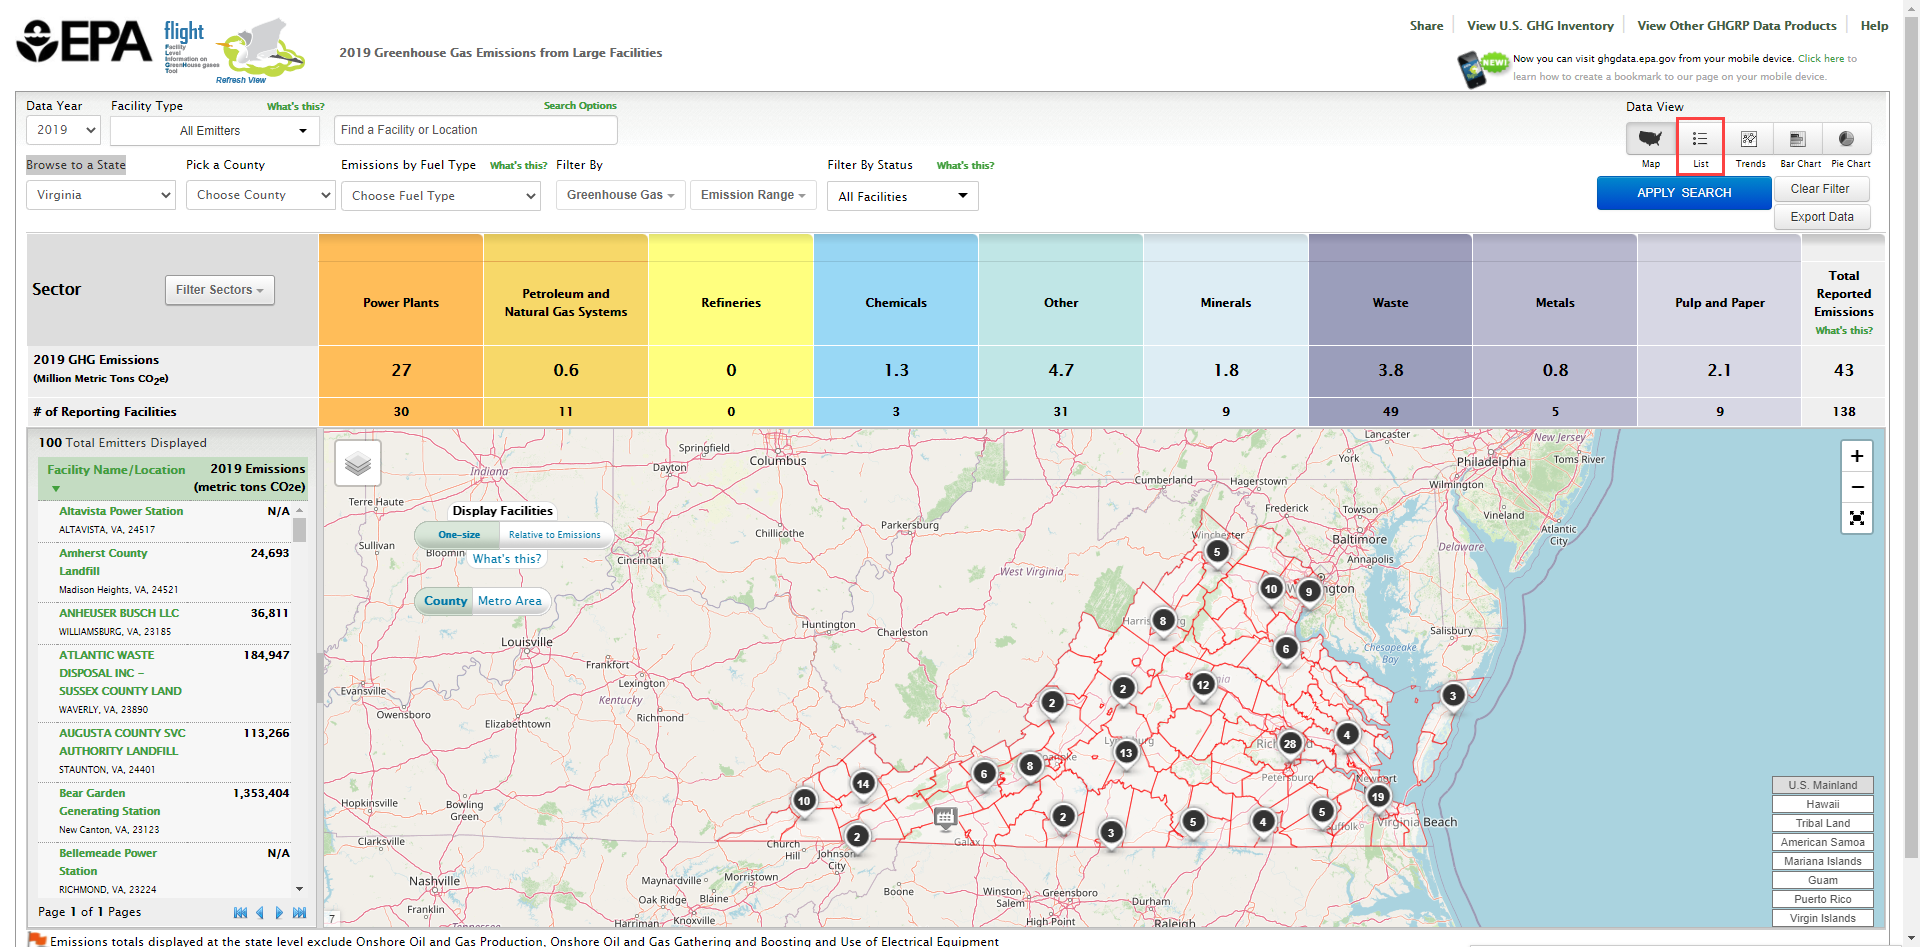Click the FLIGHT tool logo
This screenshot has width=1920, height=947.
(x=234, y=50)
